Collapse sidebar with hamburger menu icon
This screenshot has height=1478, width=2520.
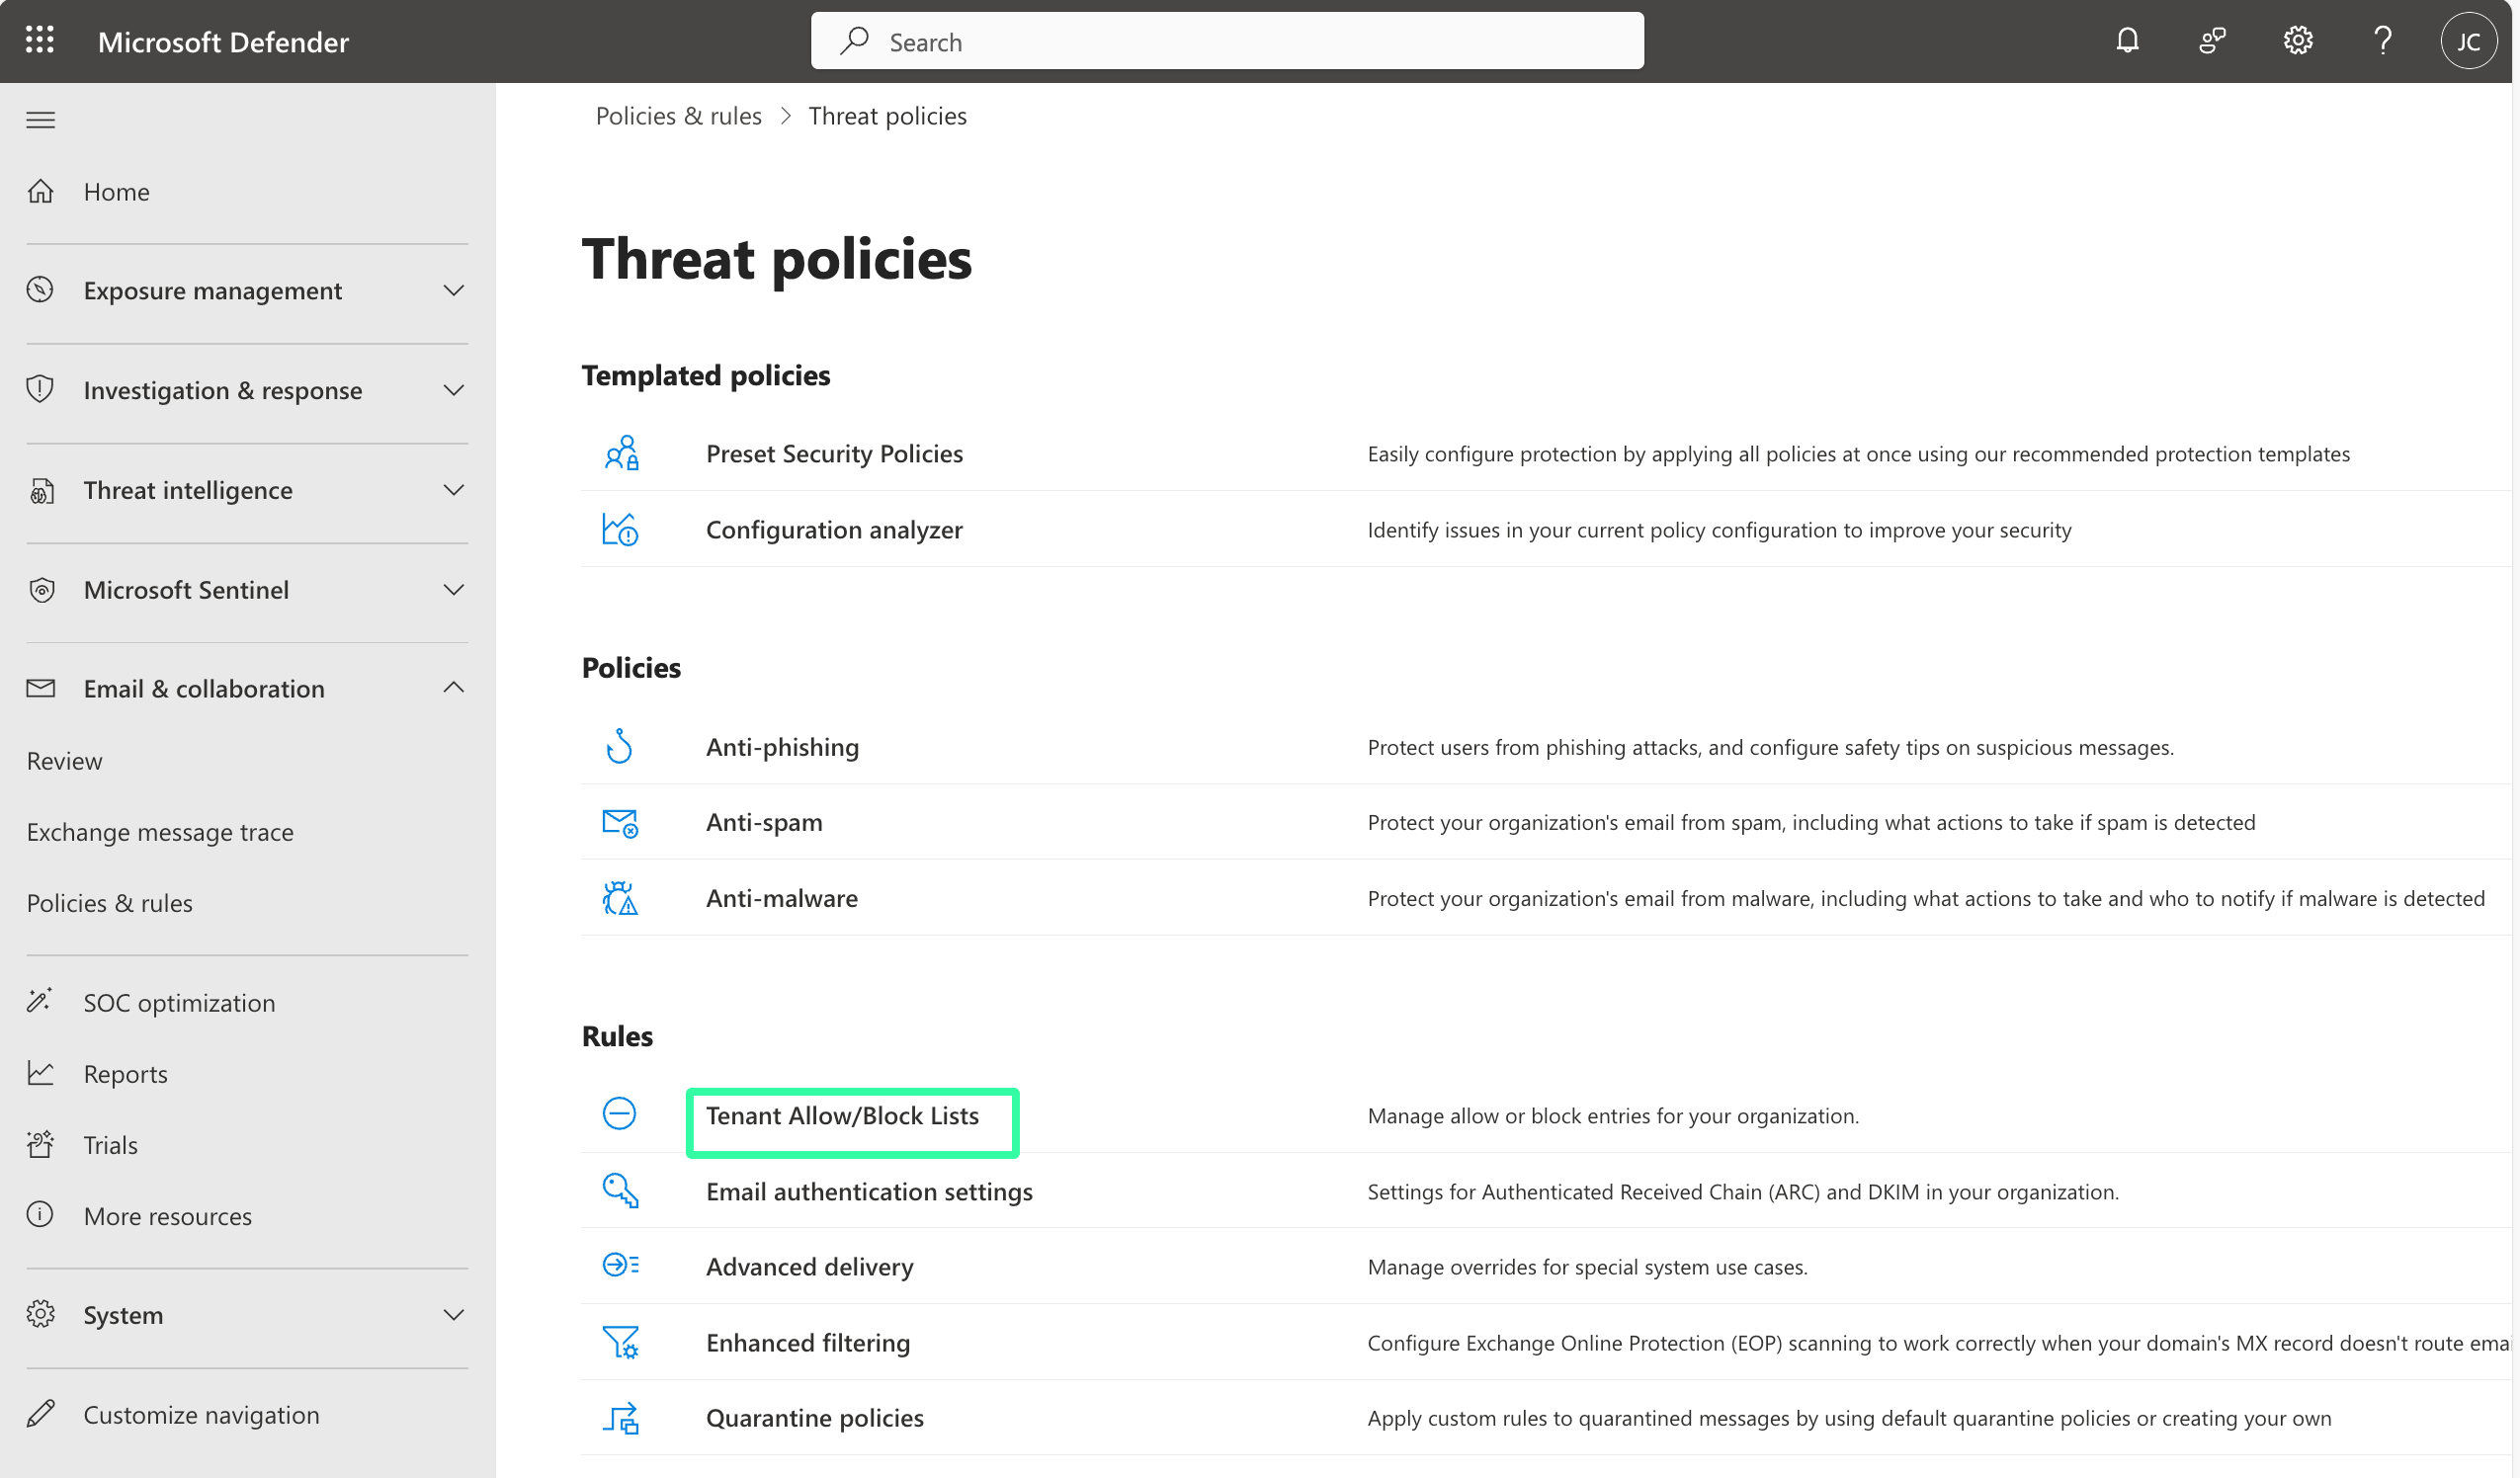40,120
